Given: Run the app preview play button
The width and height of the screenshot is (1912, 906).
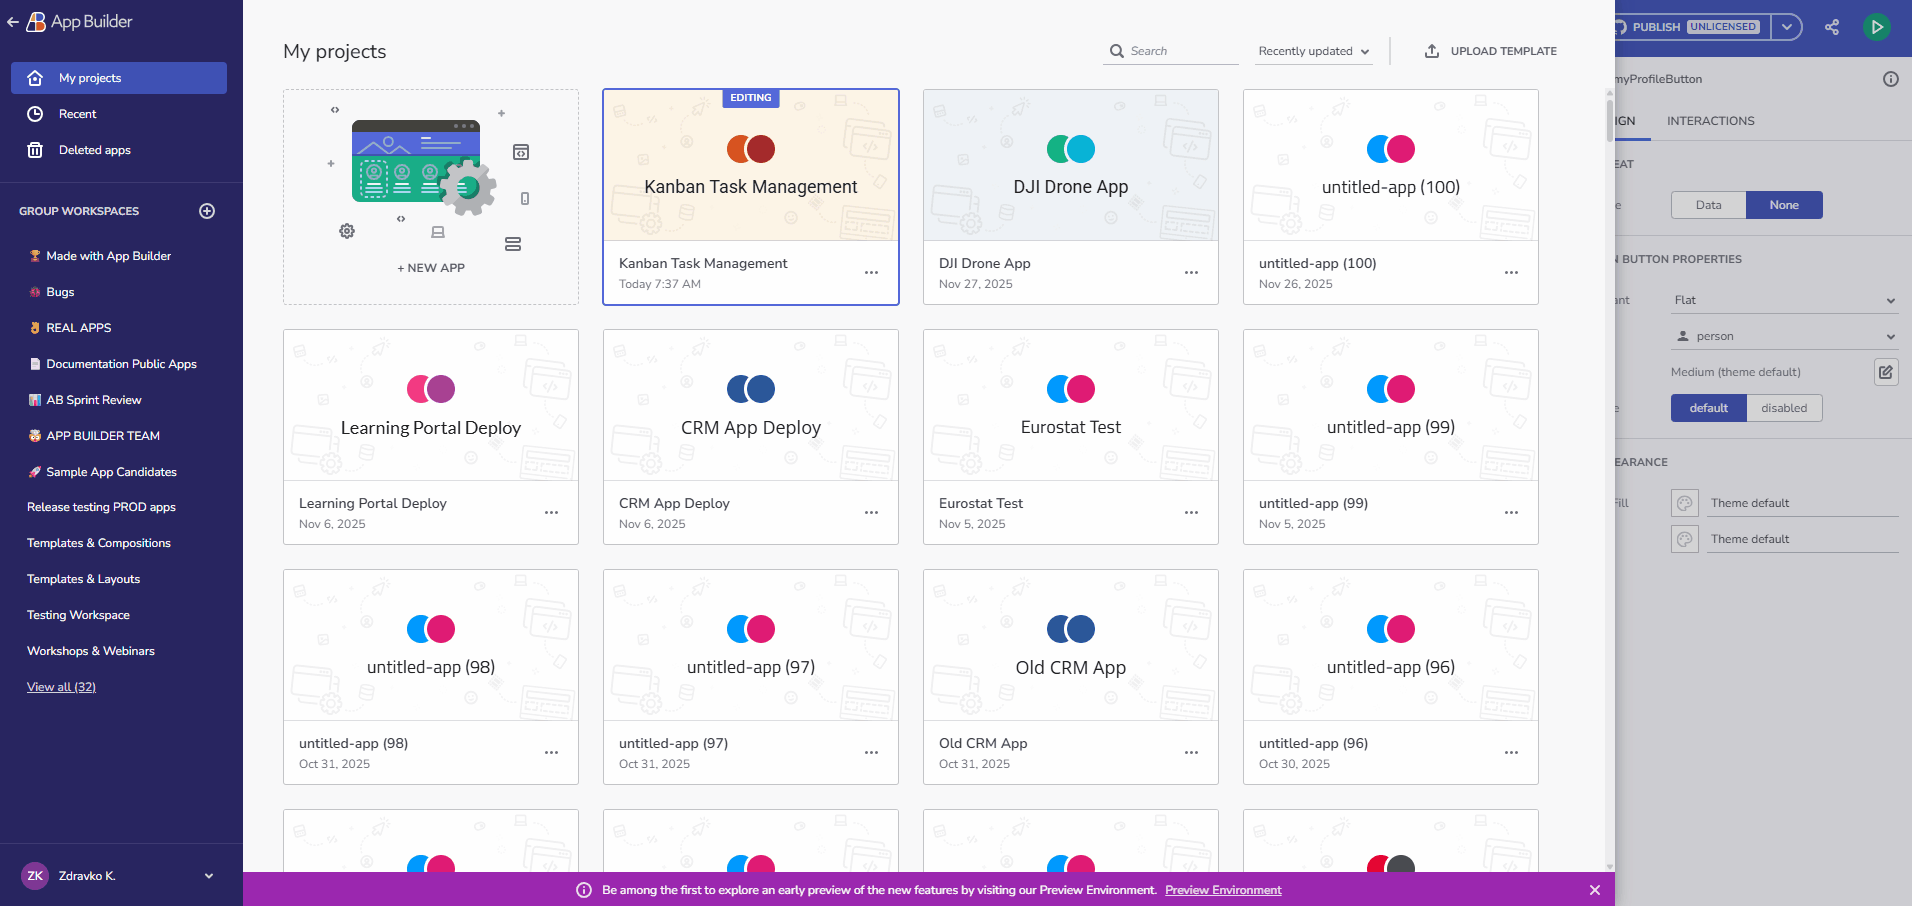Looking at the screenshot, I should (x=1877, y=27).
